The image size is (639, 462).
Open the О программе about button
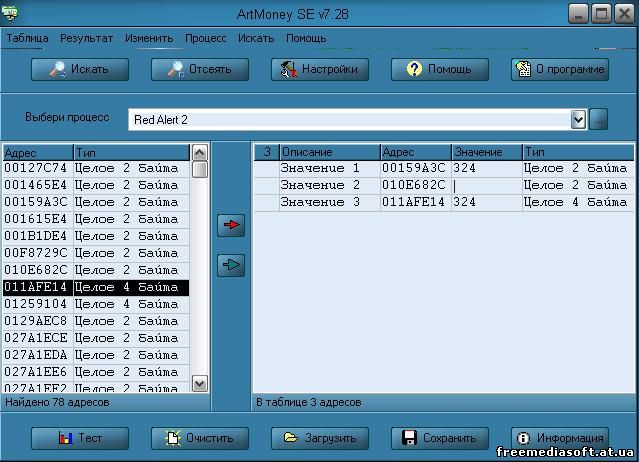pos(560,69)
